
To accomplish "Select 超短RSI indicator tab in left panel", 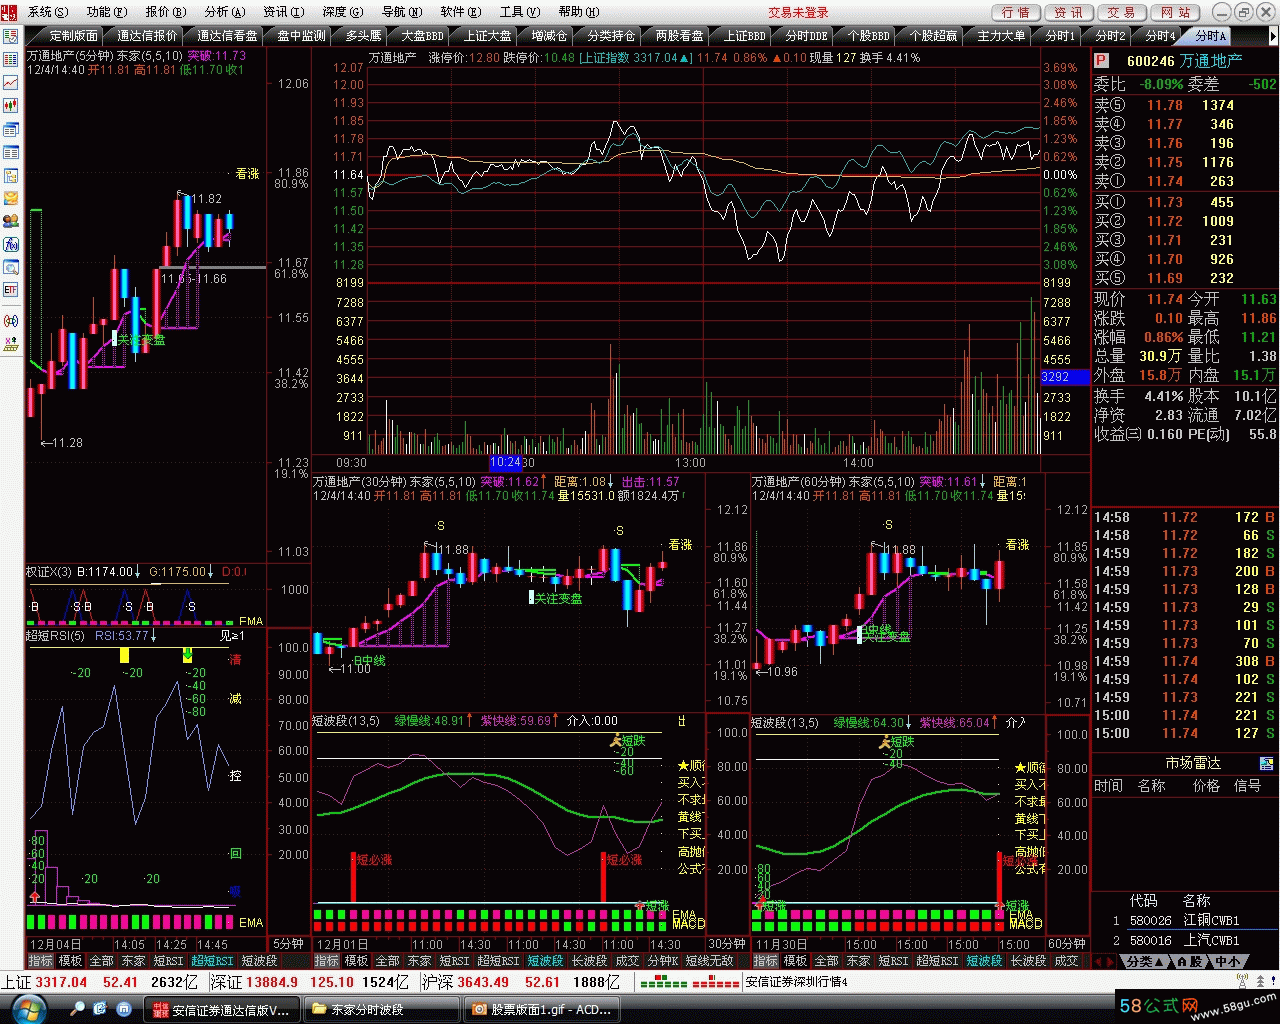I will (x=212, y=960).
